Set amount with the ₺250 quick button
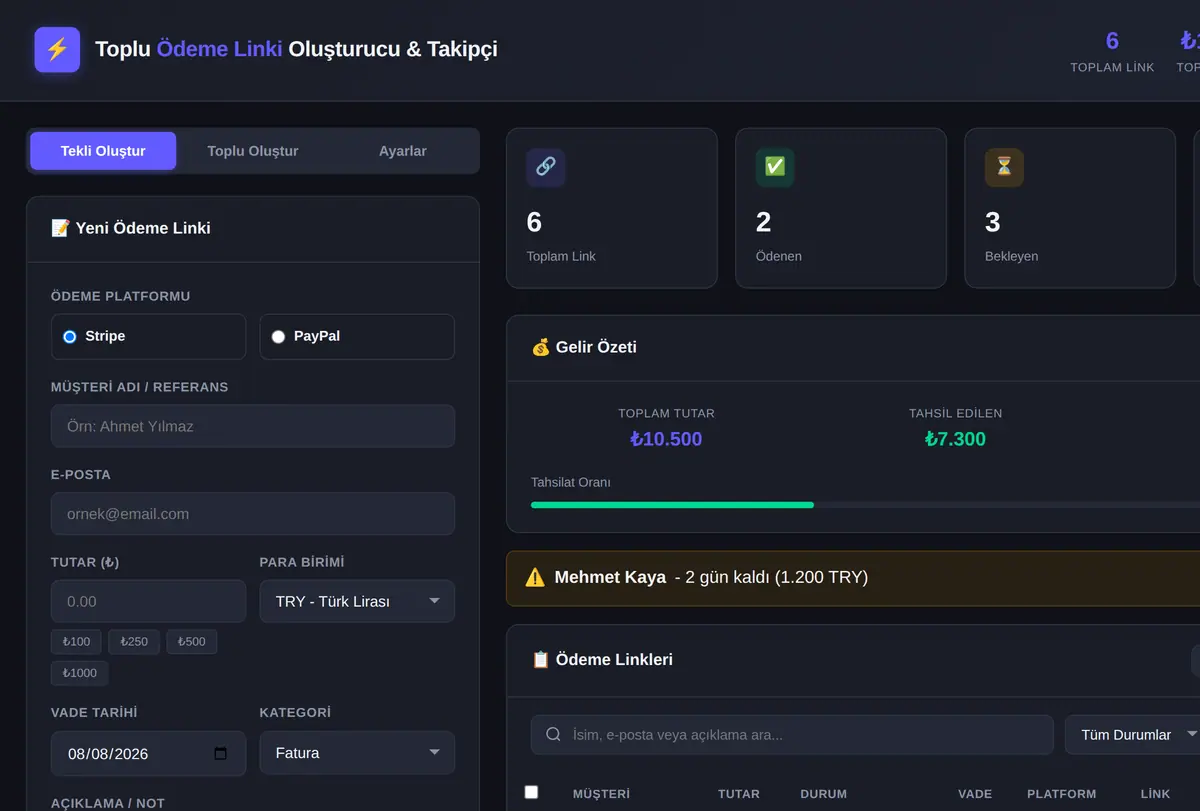Viewport: 1200px width, 811px height. 134,641
